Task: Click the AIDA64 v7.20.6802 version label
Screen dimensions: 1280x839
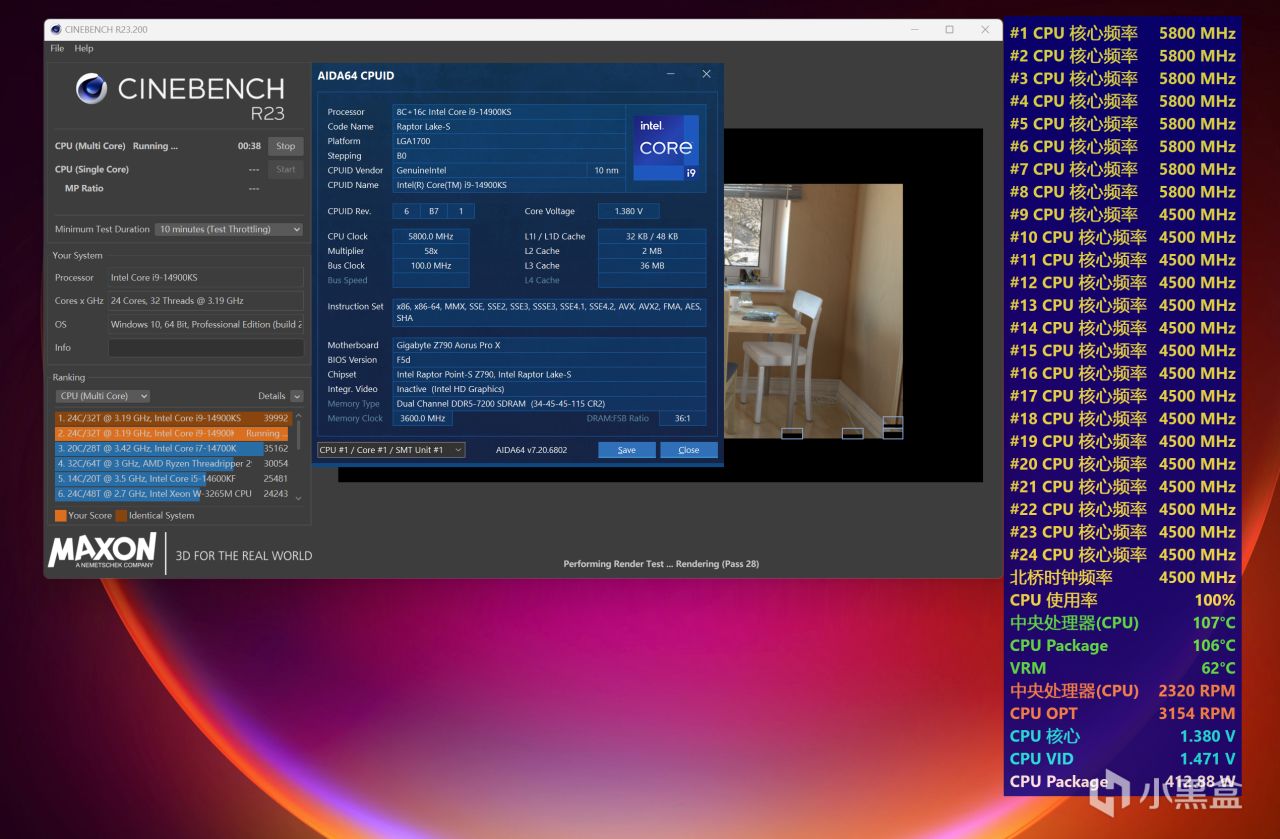Action: (x=531, y=450)
